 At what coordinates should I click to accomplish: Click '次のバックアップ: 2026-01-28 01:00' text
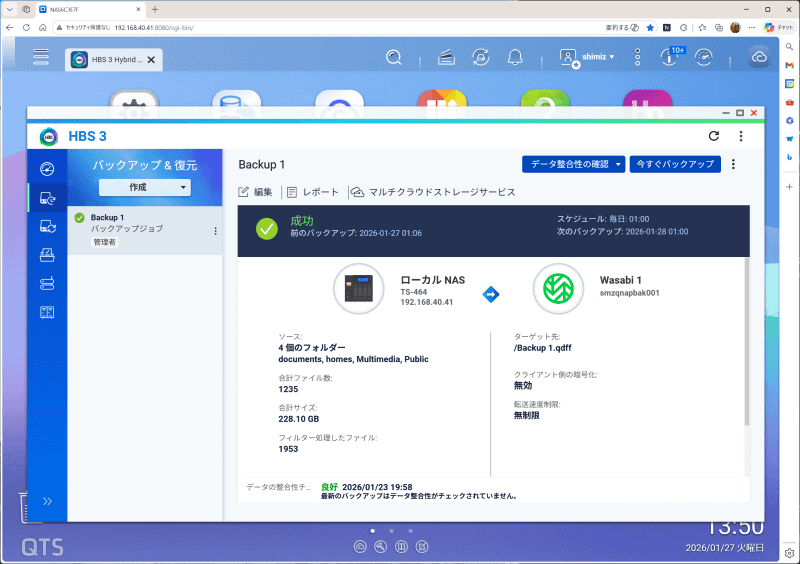click(x=622, y=232)
